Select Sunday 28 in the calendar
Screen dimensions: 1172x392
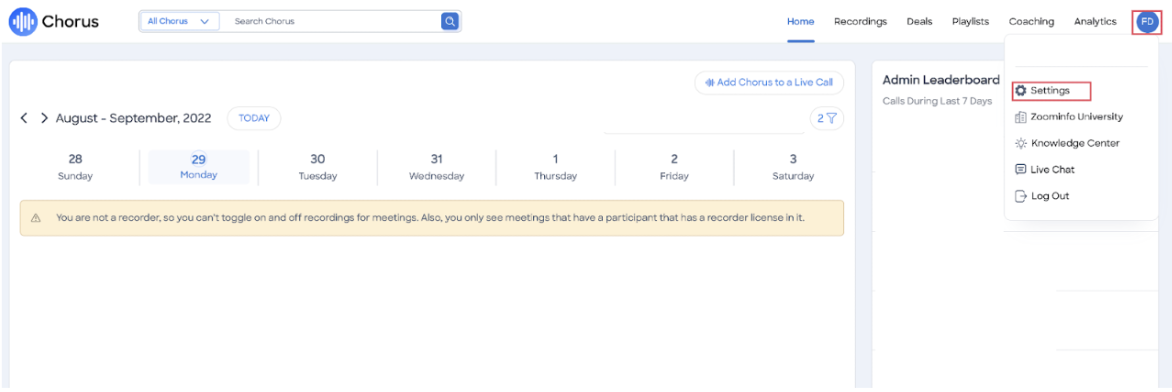75,168
